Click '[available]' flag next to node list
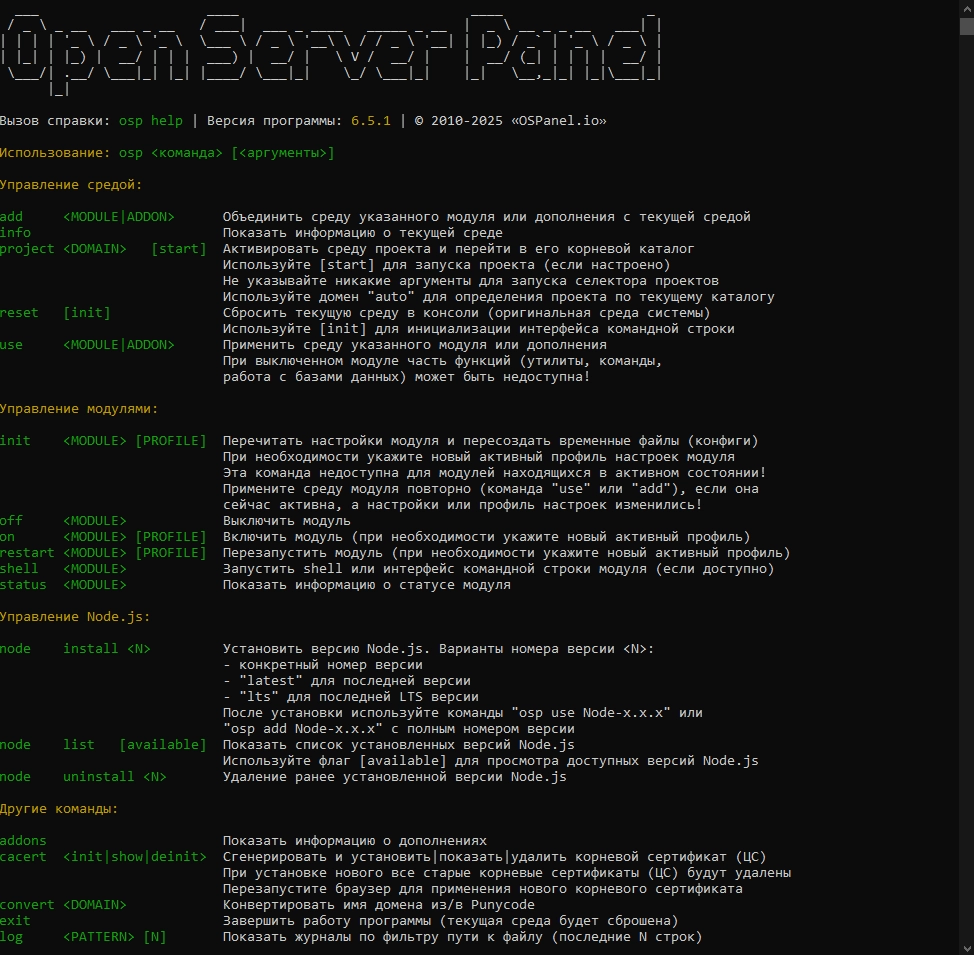Screen dimensions: 974x955 [163, 744]
